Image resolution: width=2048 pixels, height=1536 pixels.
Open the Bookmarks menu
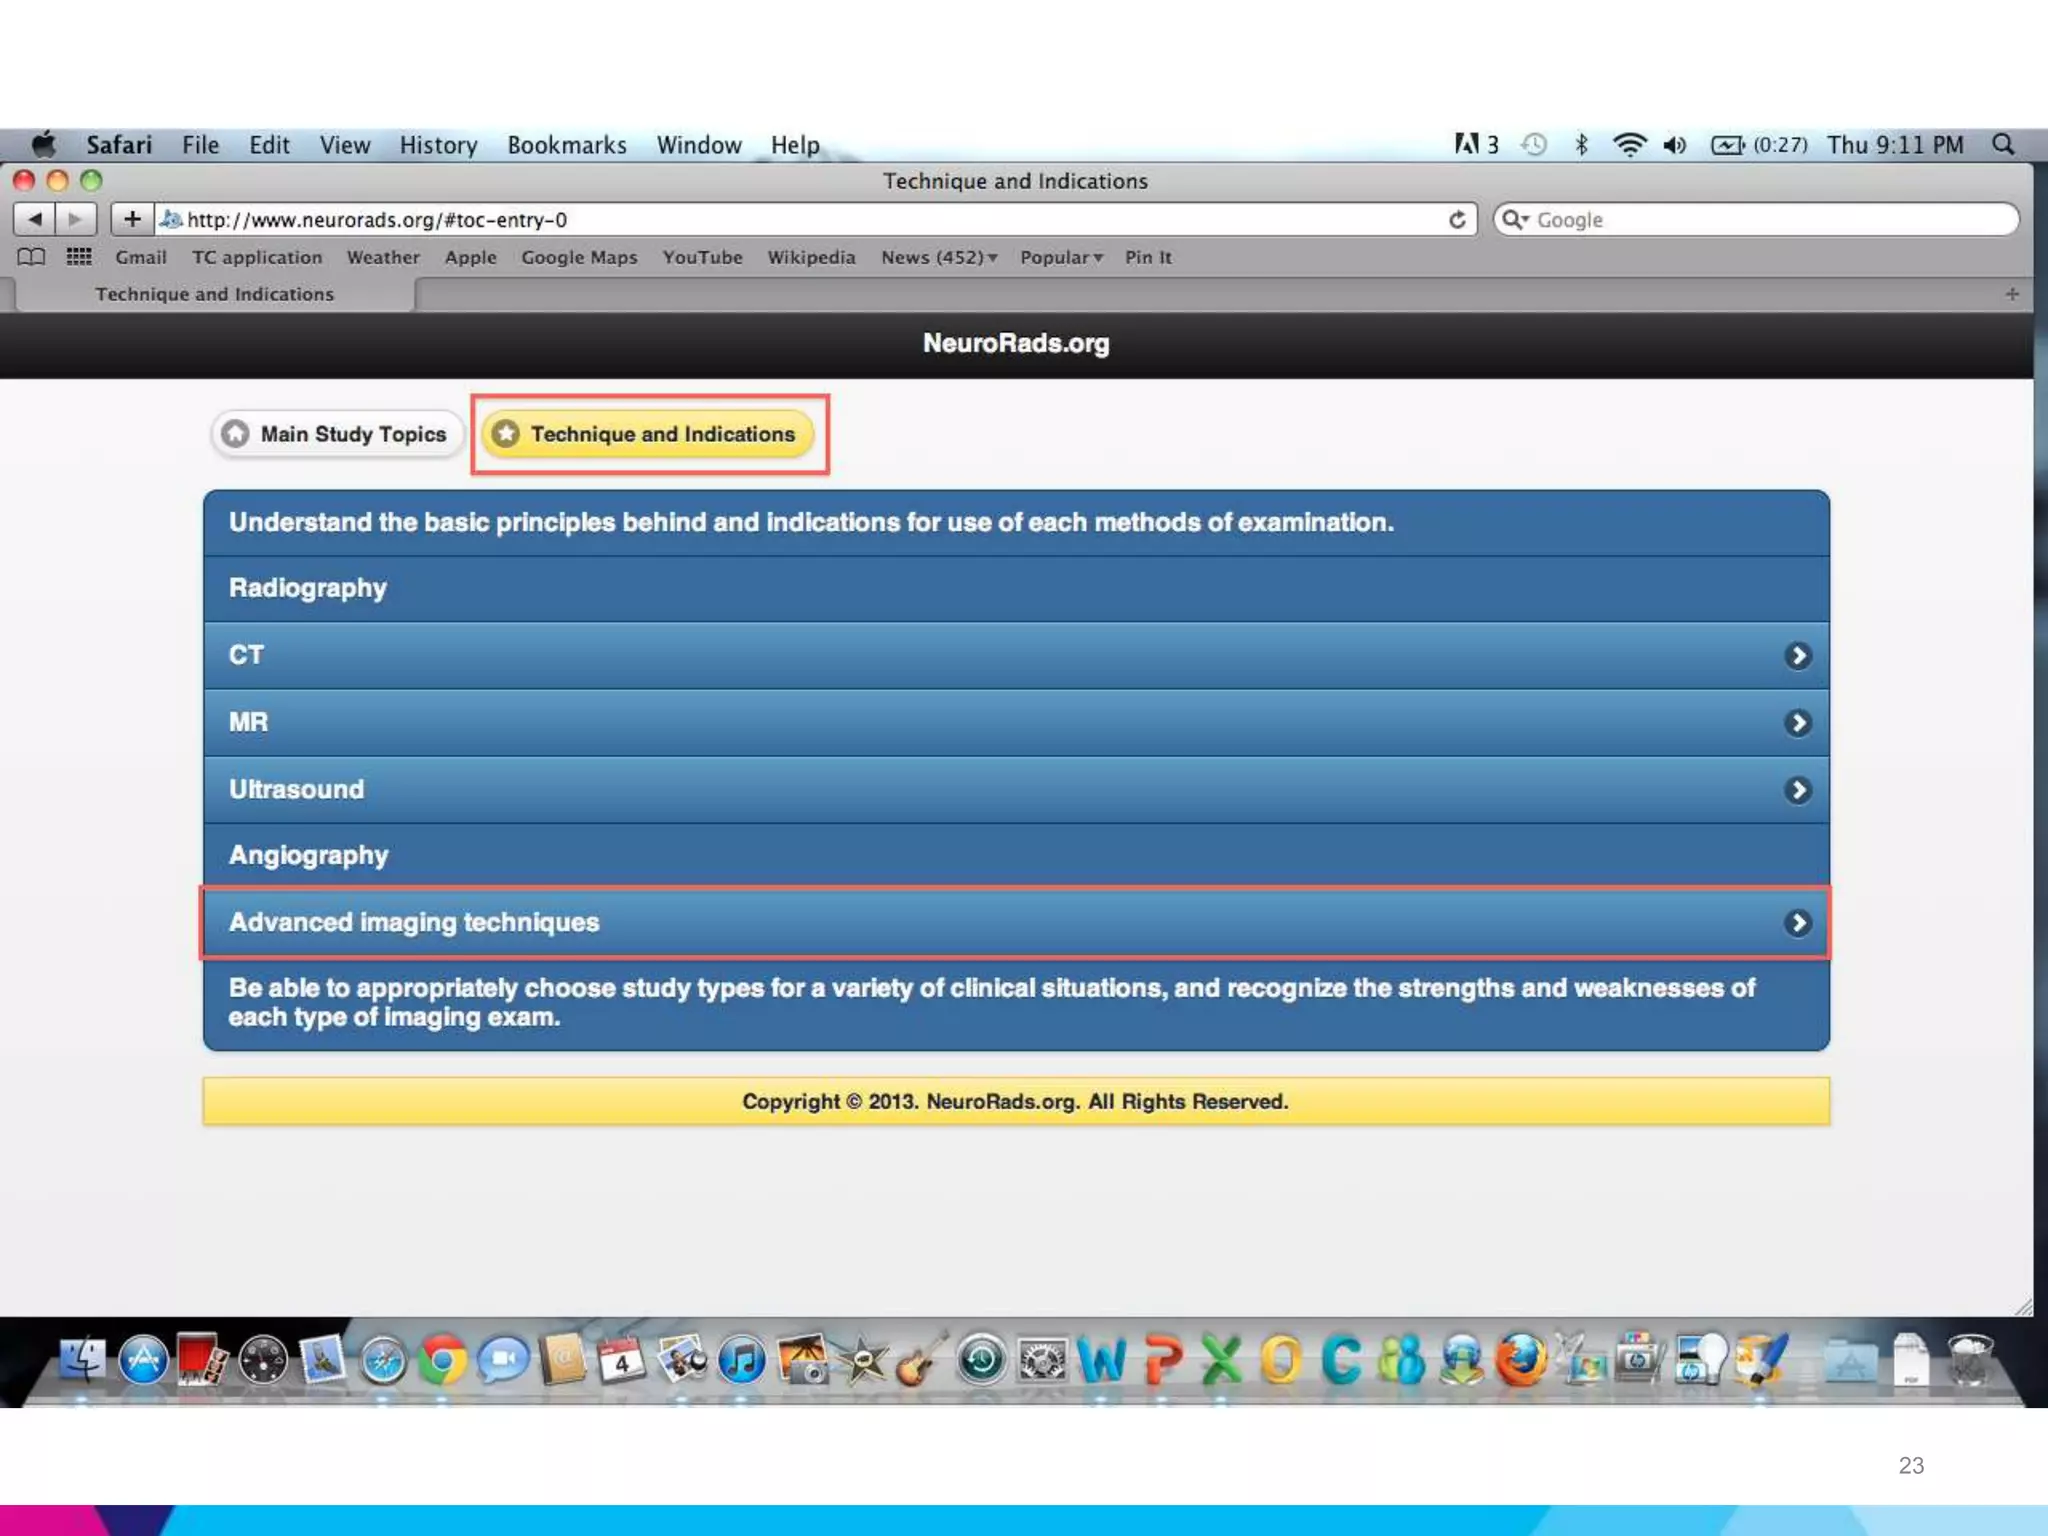point(566,145)
